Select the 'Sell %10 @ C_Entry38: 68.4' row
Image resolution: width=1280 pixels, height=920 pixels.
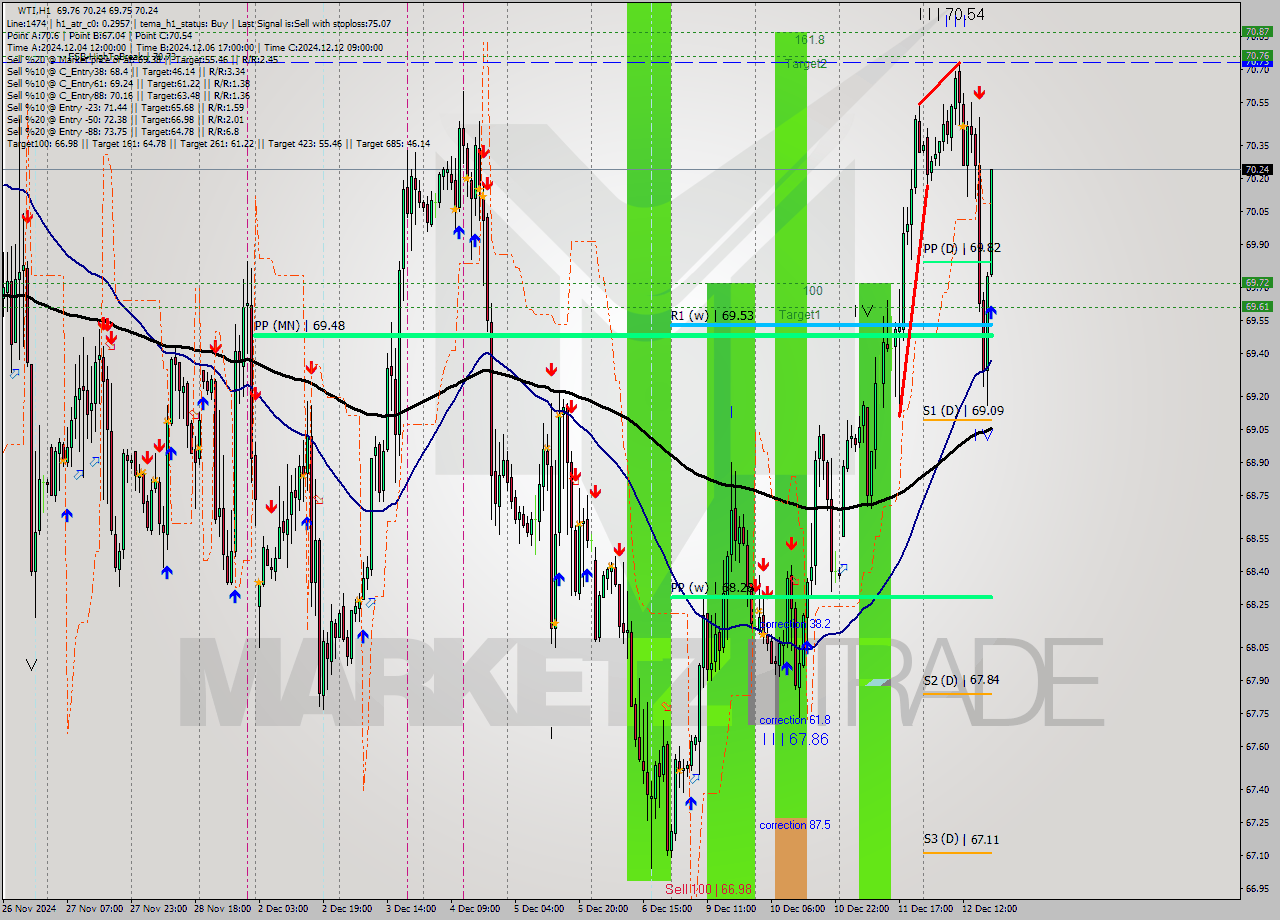(126, 71)
